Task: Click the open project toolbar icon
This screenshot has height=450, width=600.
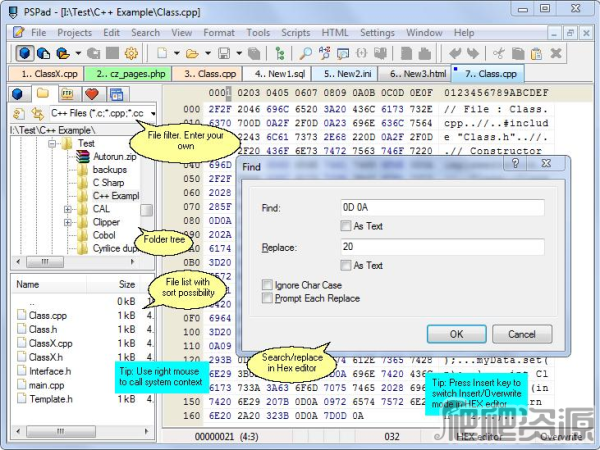Action: (x=63, y=53)
